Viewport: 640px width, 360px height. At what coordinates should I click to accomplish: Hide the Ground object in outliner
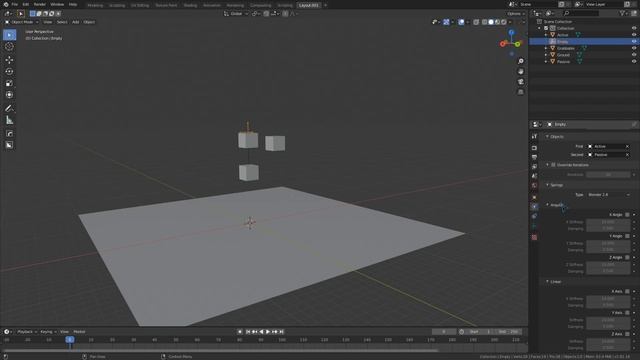(634, 55)
